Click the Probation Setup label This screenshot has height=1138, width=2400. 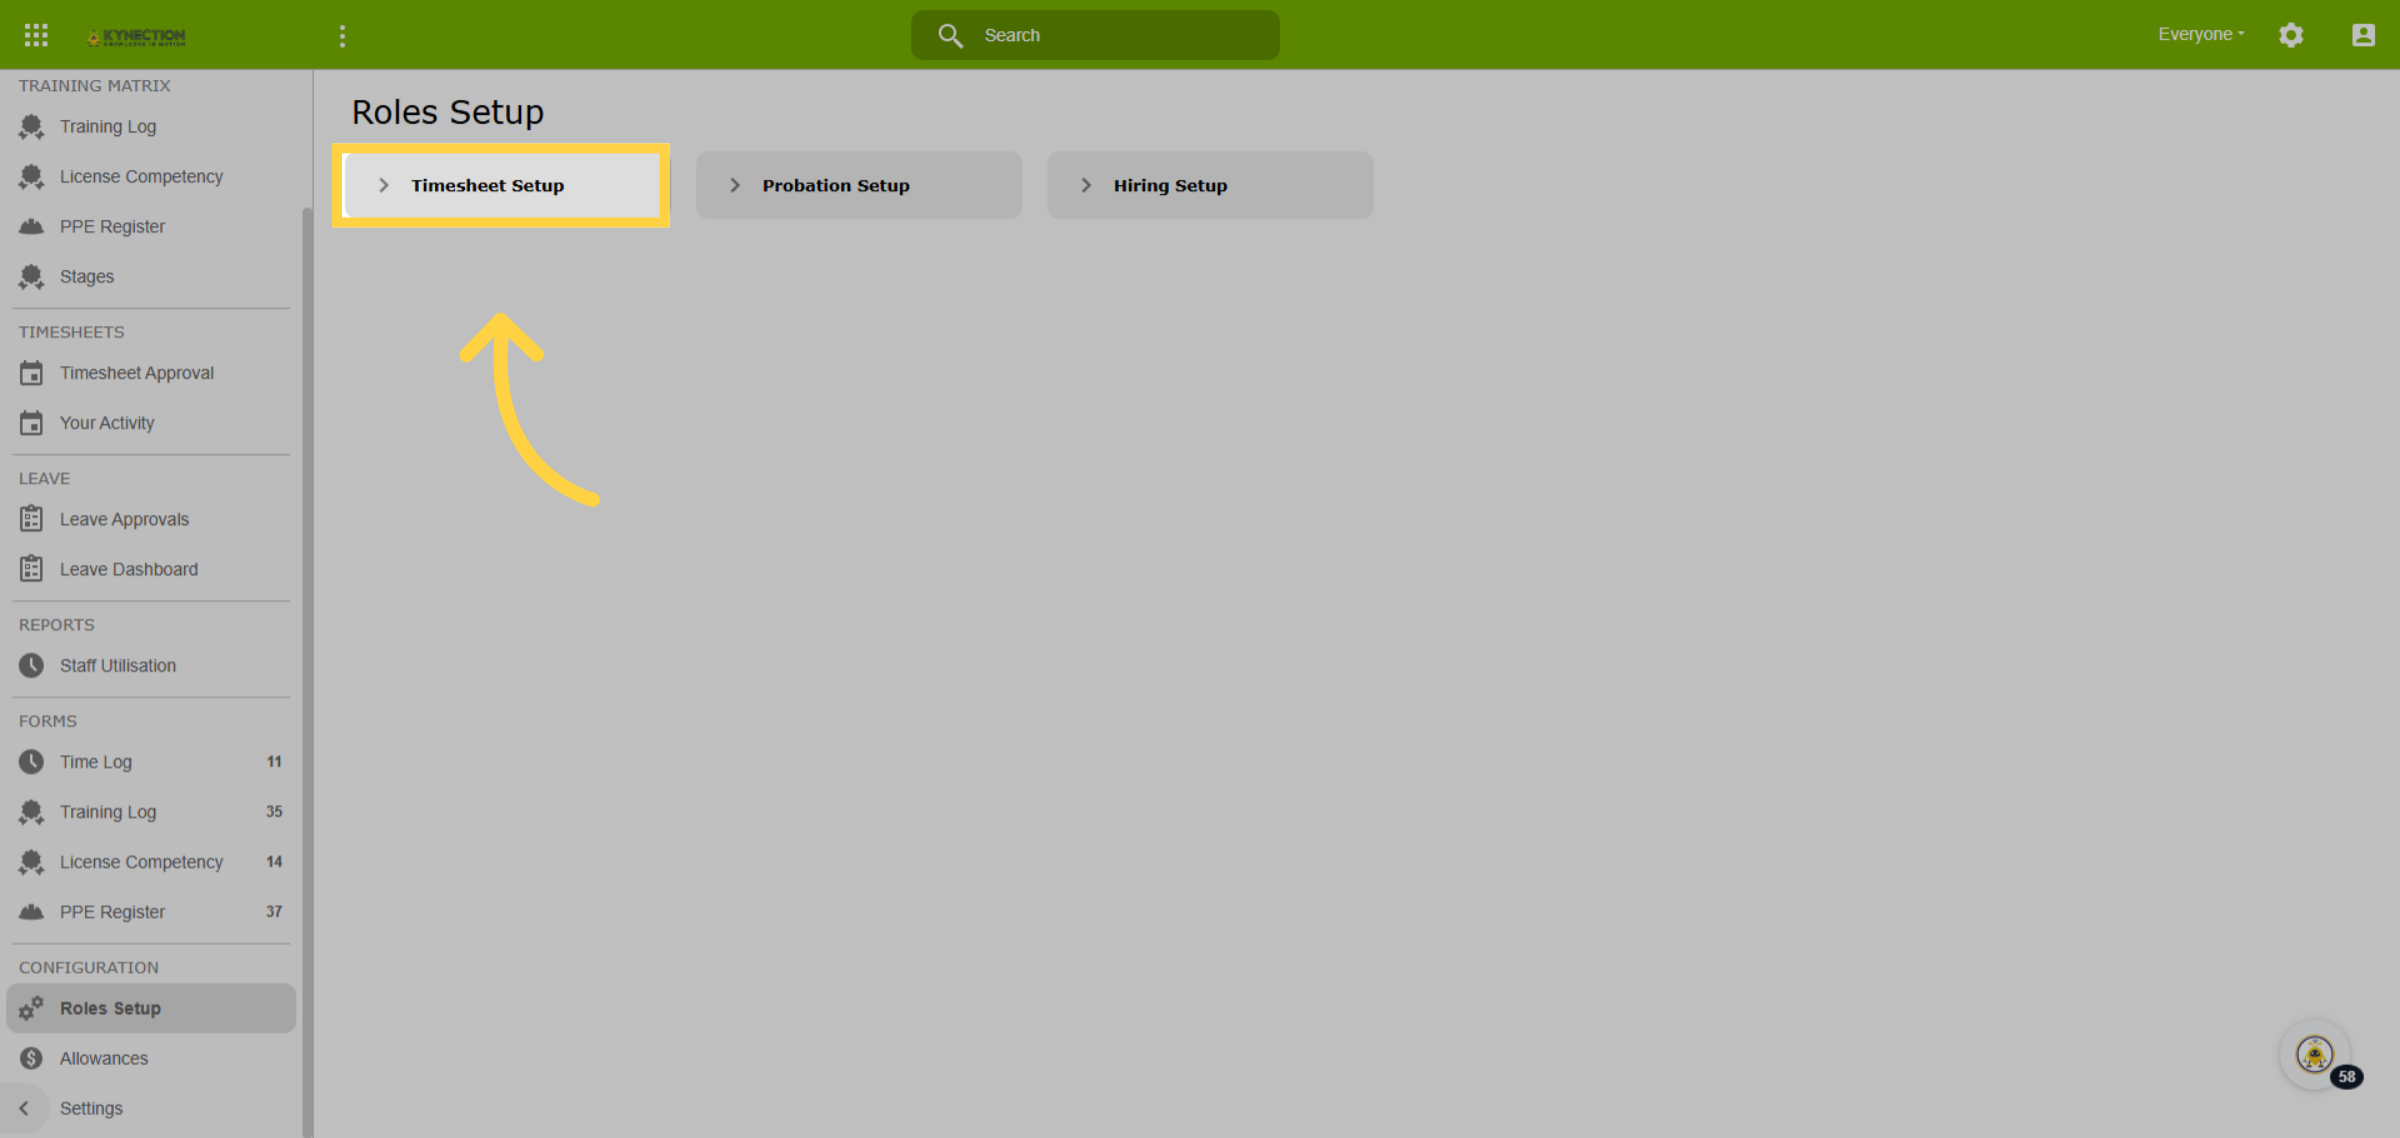tap(836, 186)
